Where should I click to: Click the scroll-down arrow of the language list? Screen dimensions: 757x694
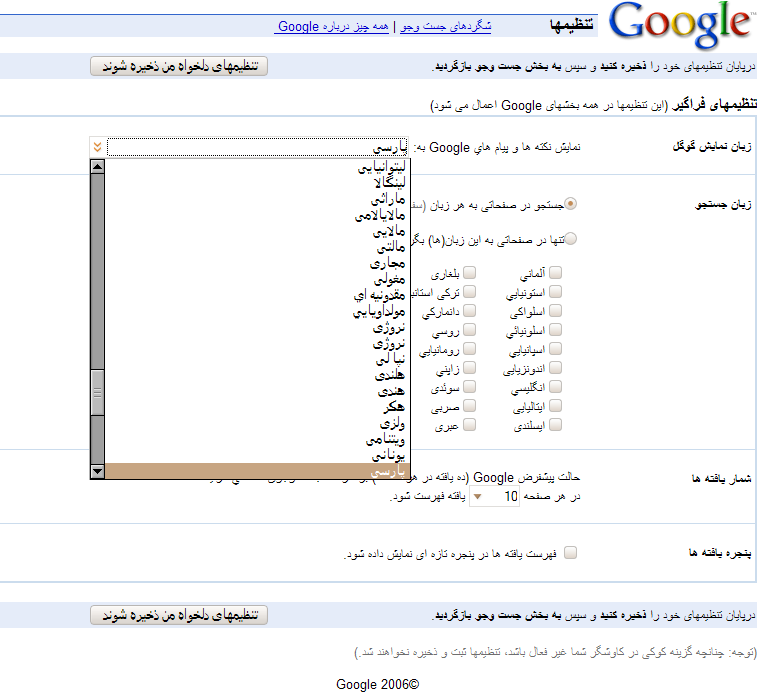97,471
